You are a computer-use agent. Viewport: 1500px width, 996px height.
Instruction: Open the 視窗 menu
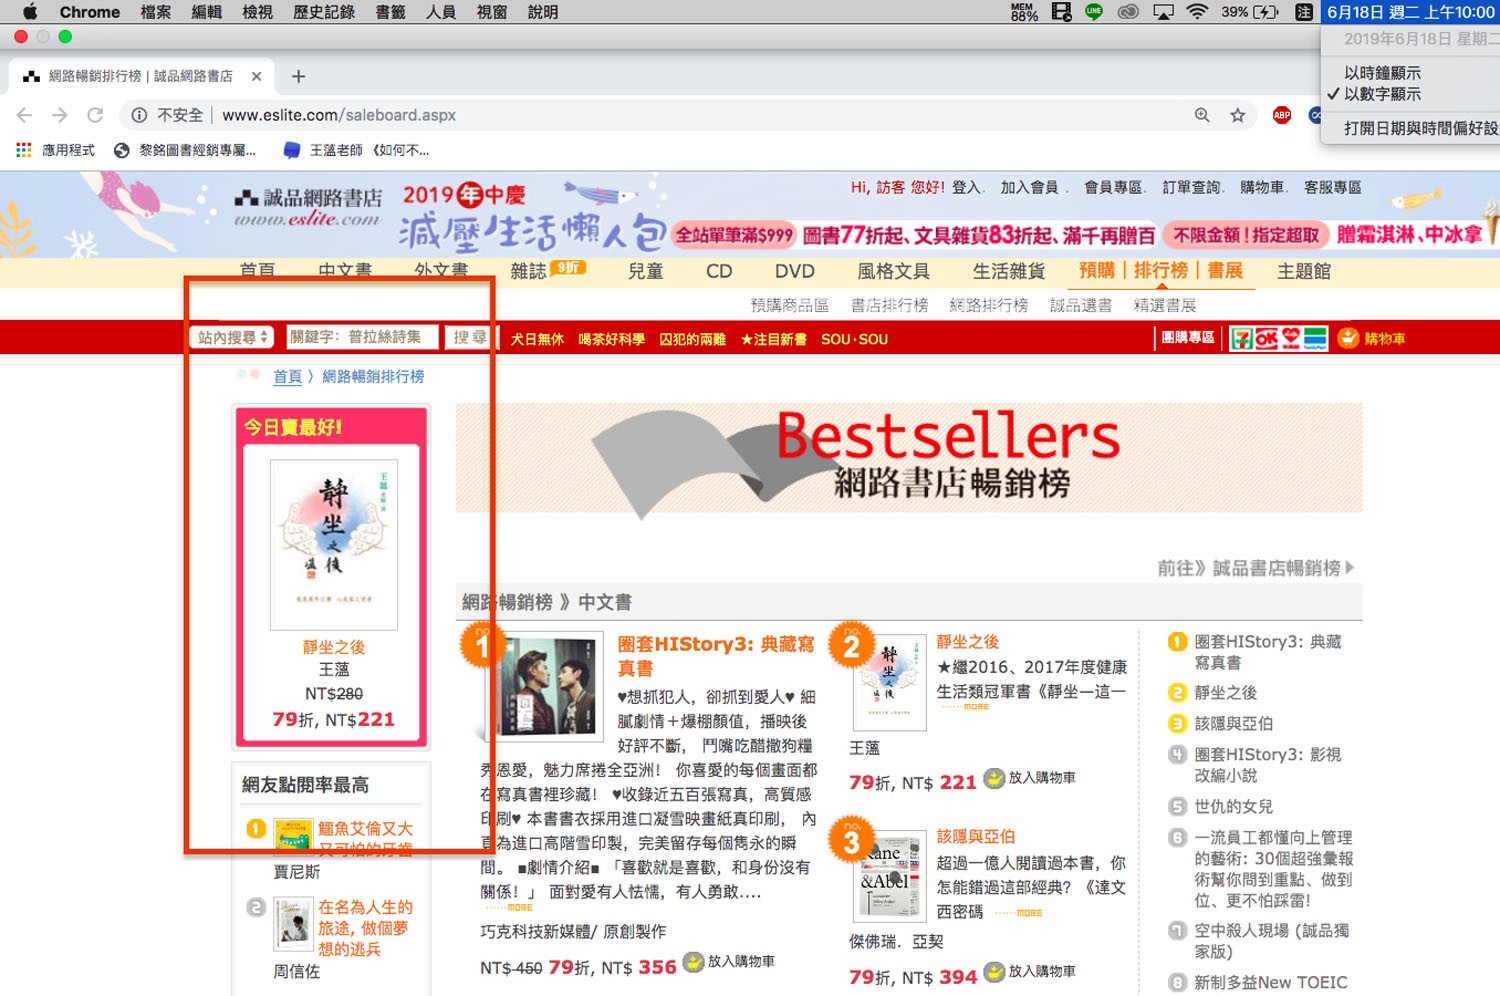pos(492,12)
